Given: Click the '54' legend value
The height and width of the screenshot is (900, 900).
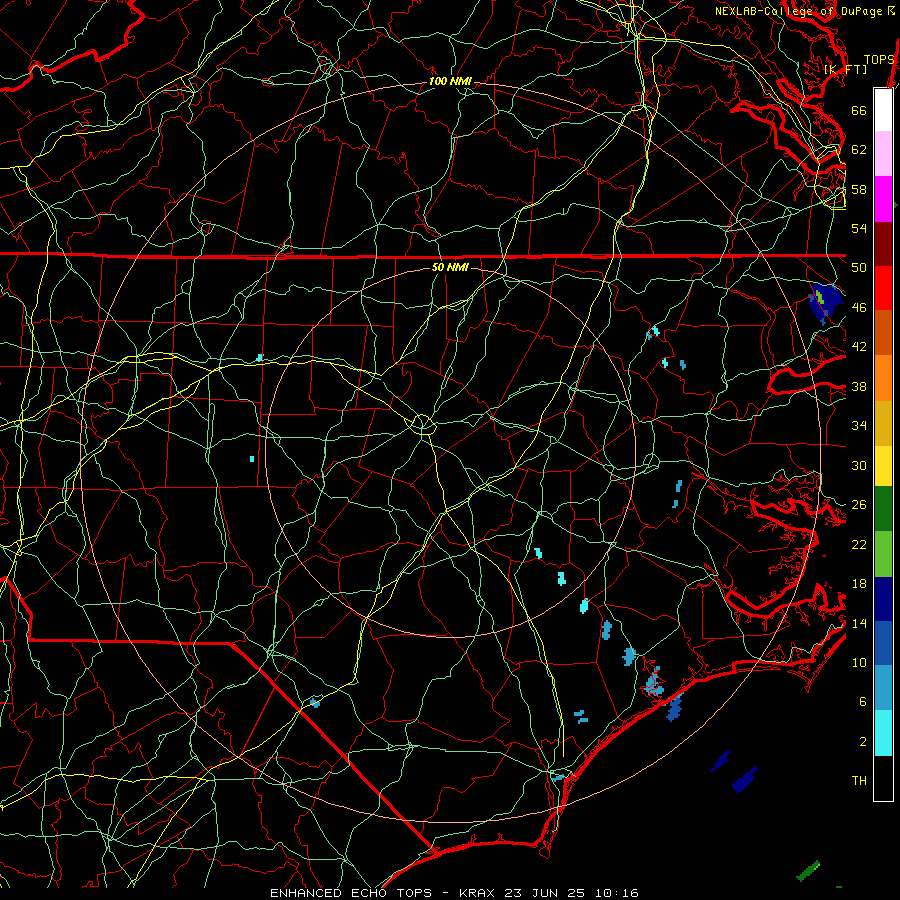Looking at the screenshot, I should click(859, 228).
